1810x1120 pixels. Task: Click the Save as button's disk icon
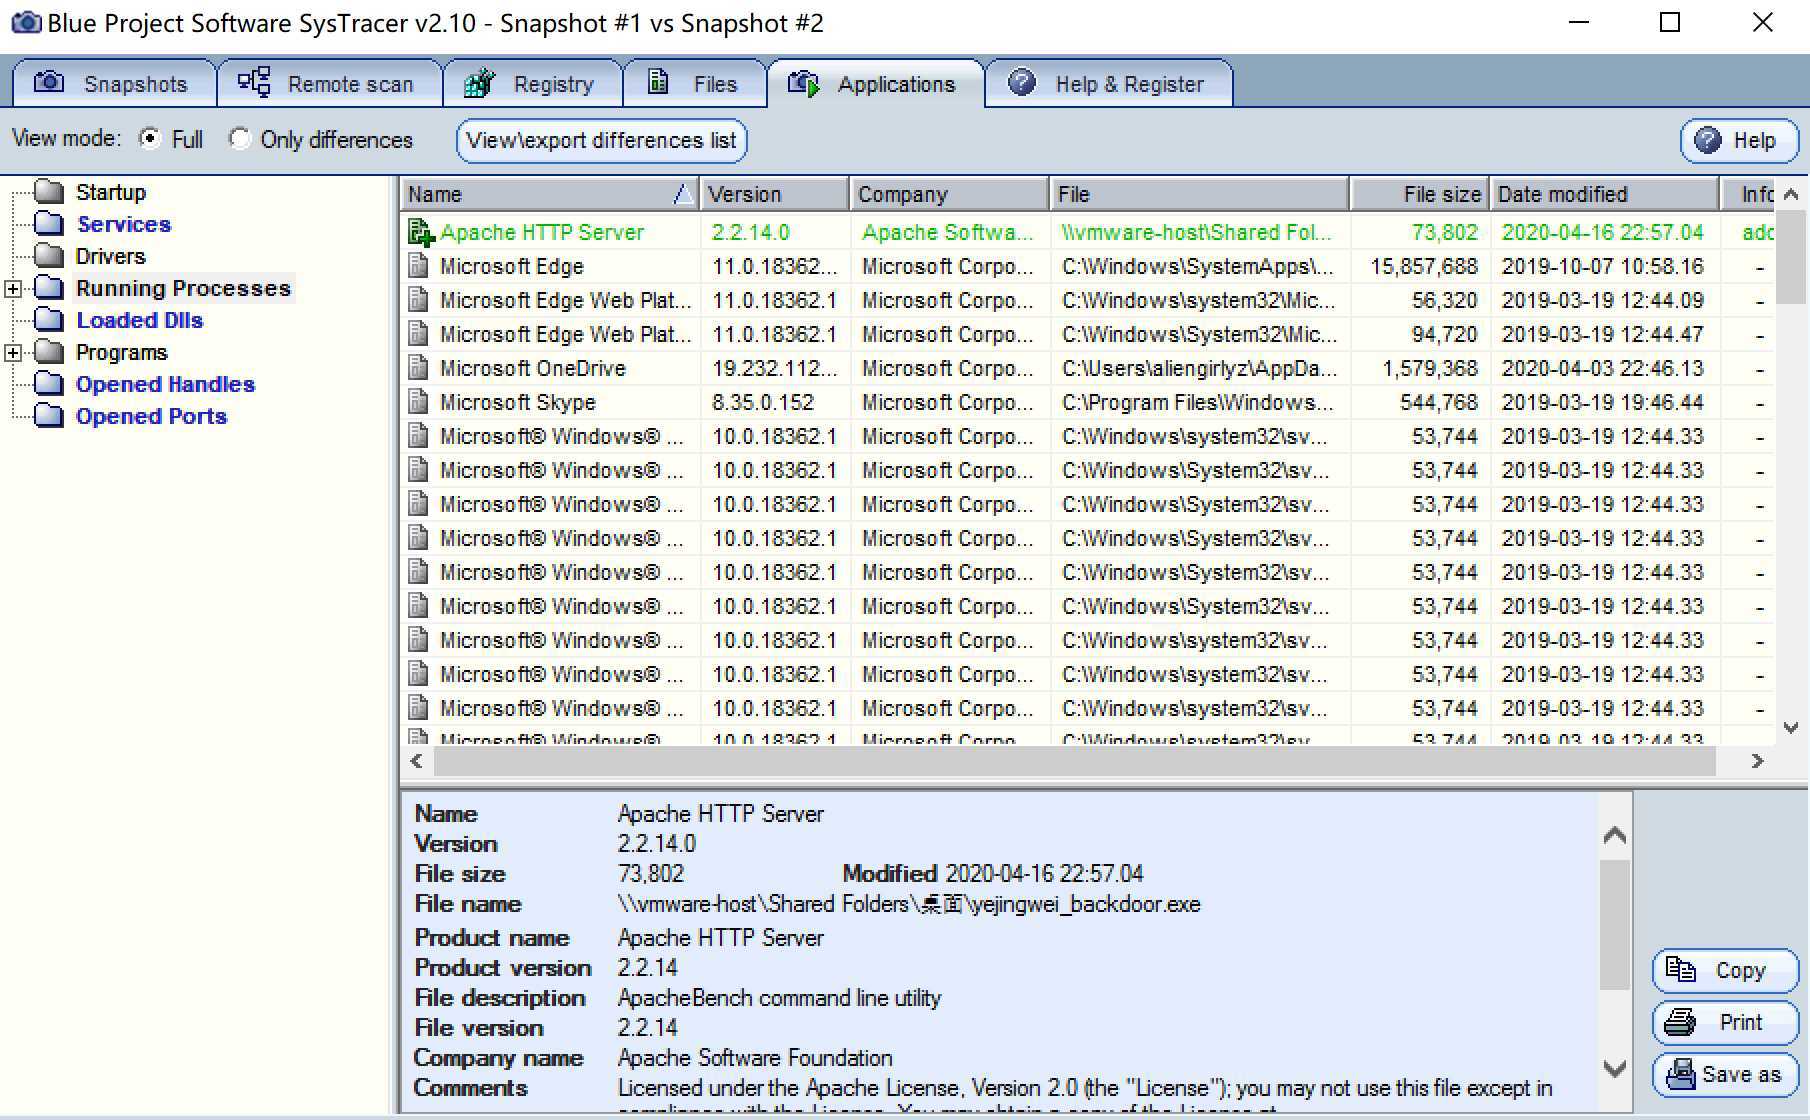(1682, 1074)
